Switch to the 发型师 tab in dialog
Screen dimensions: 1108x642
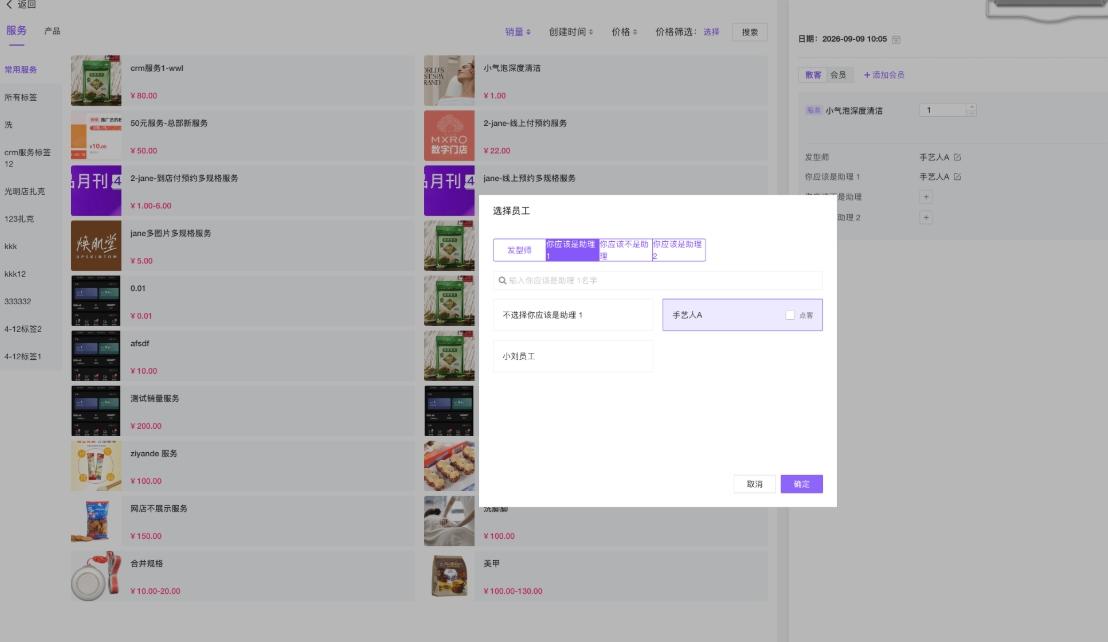(519, 250)
